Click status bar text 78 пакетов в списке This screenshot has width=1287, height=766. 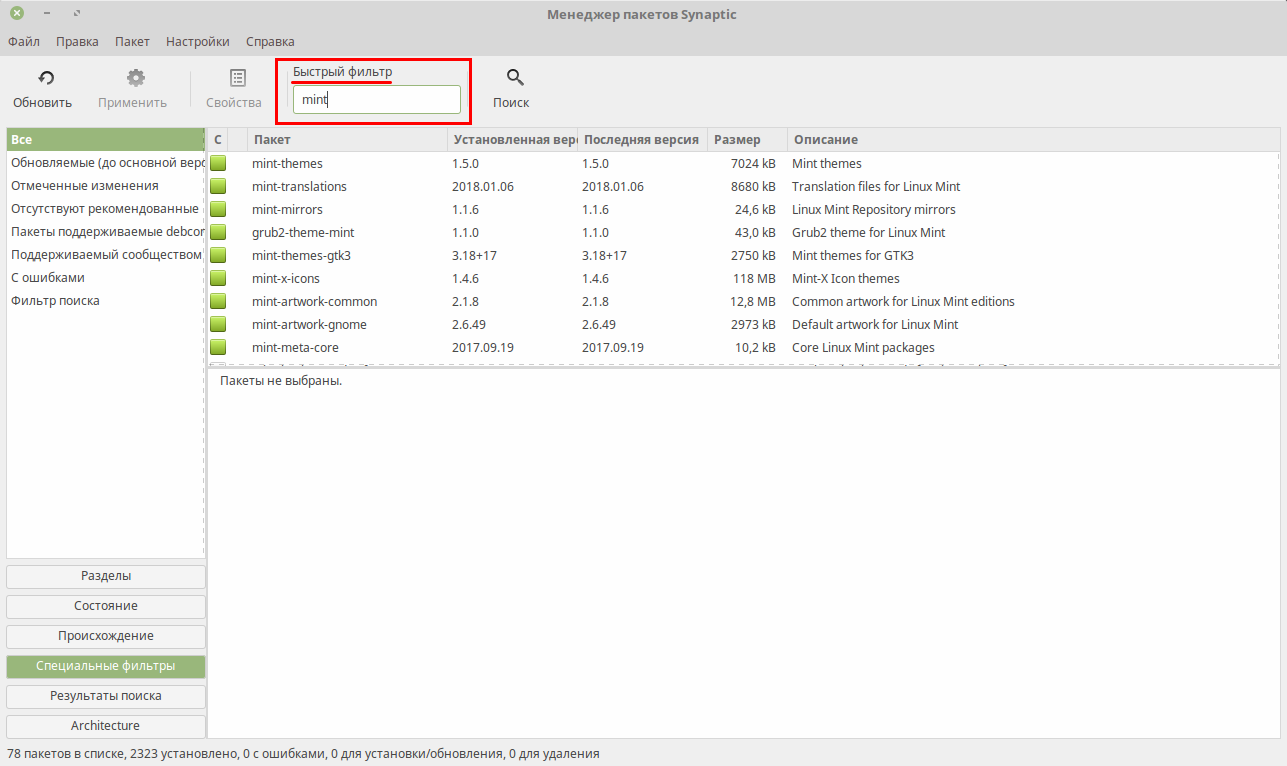[x=66, y=753]
